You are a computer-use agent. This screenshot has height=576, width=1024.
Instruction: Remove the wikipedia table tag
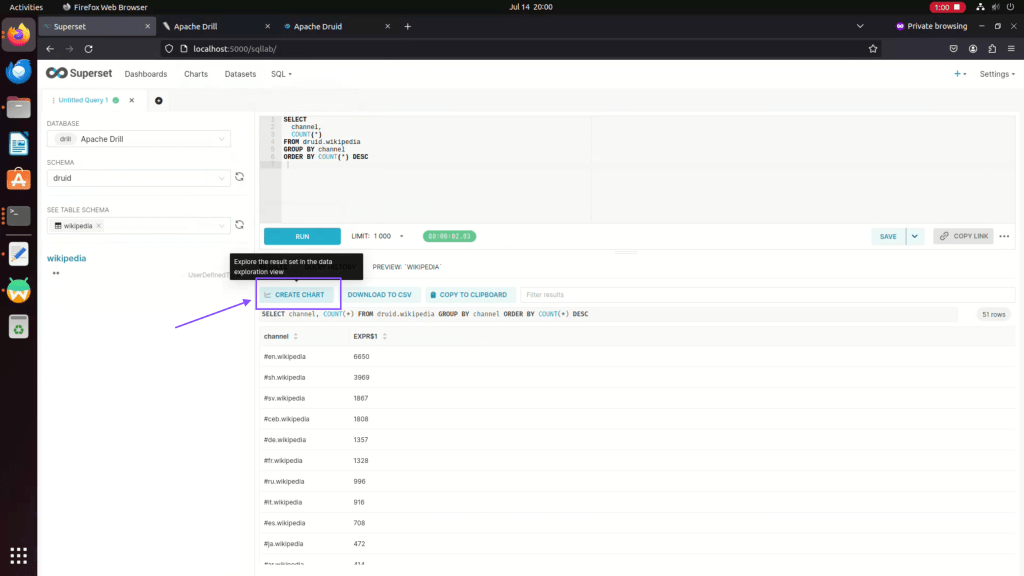coord(98,226)
